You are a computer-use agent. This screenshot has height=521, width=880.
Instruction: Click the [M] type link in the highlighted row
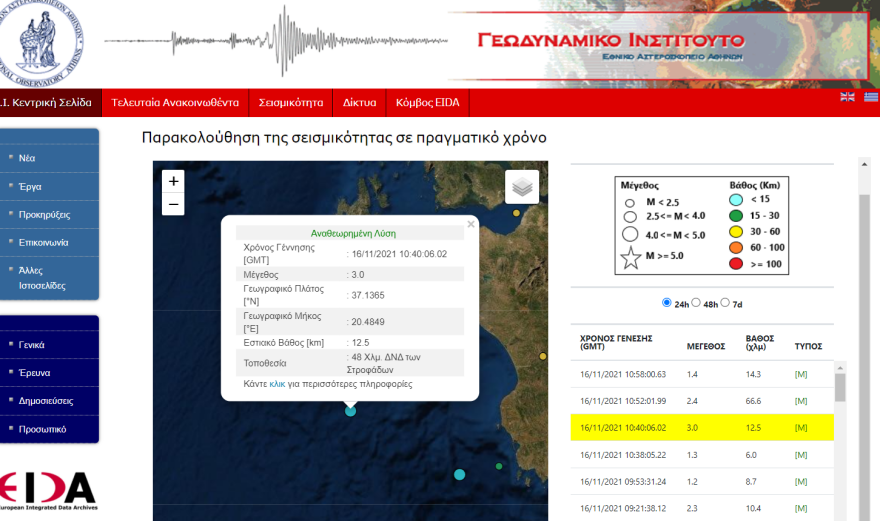pyautogui.click(x=801, y=428)
